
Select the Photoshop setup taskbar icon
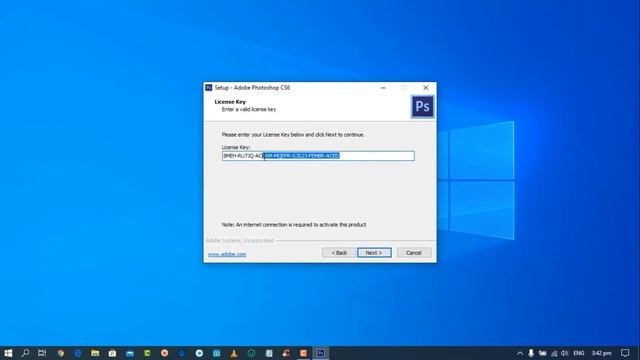[321, 353]
